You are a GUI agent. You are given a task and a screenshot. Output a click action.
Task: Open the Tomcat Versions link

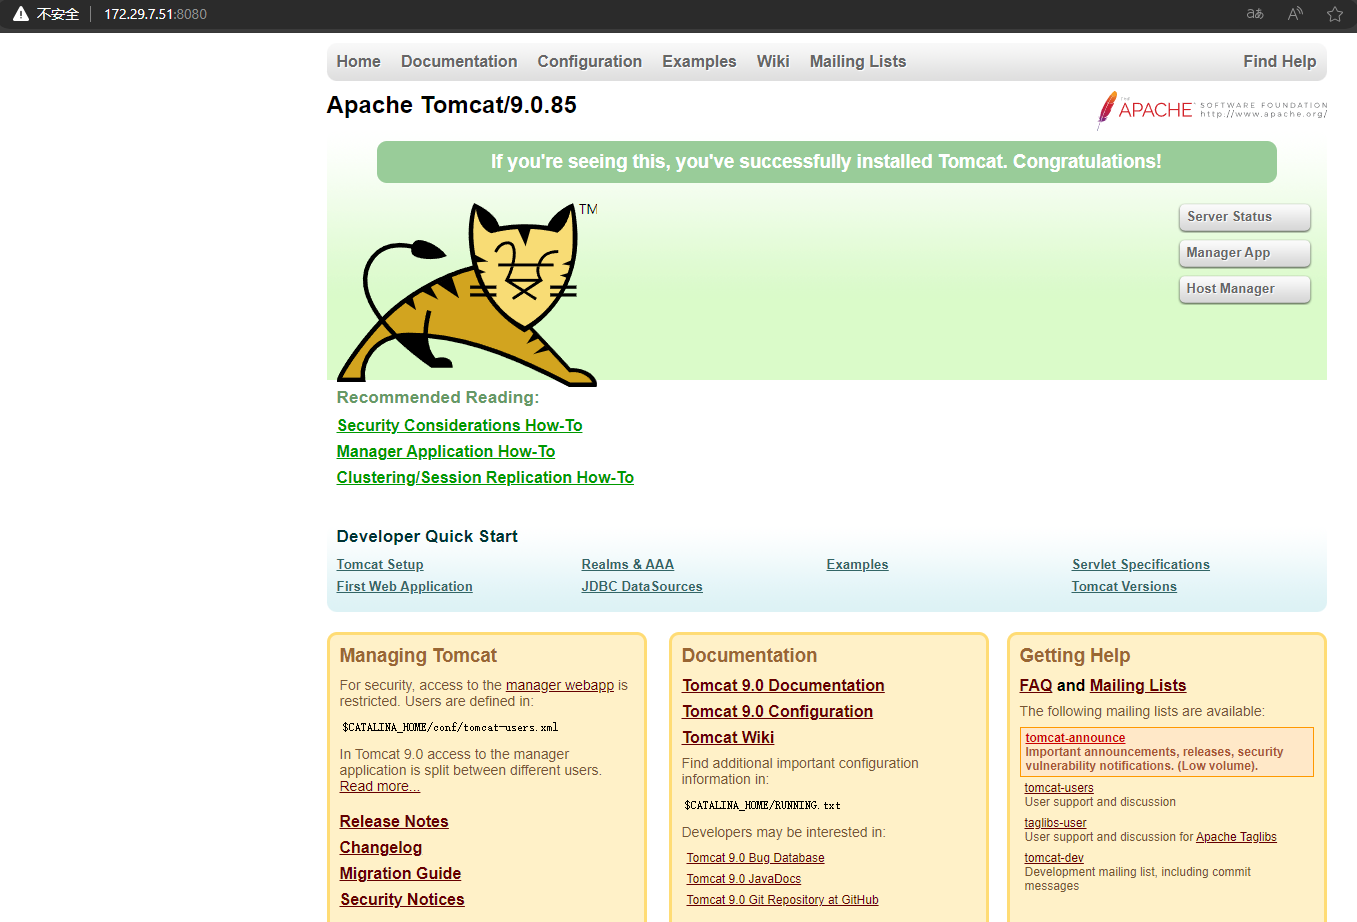[1124, 587]
